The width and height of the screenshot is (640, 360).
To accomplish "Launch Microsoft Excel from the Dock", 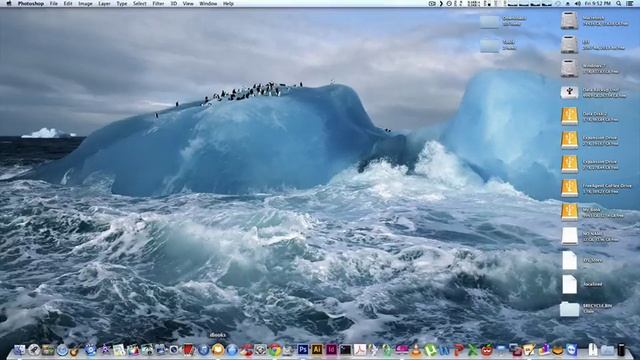I will [x=472, y=350].
